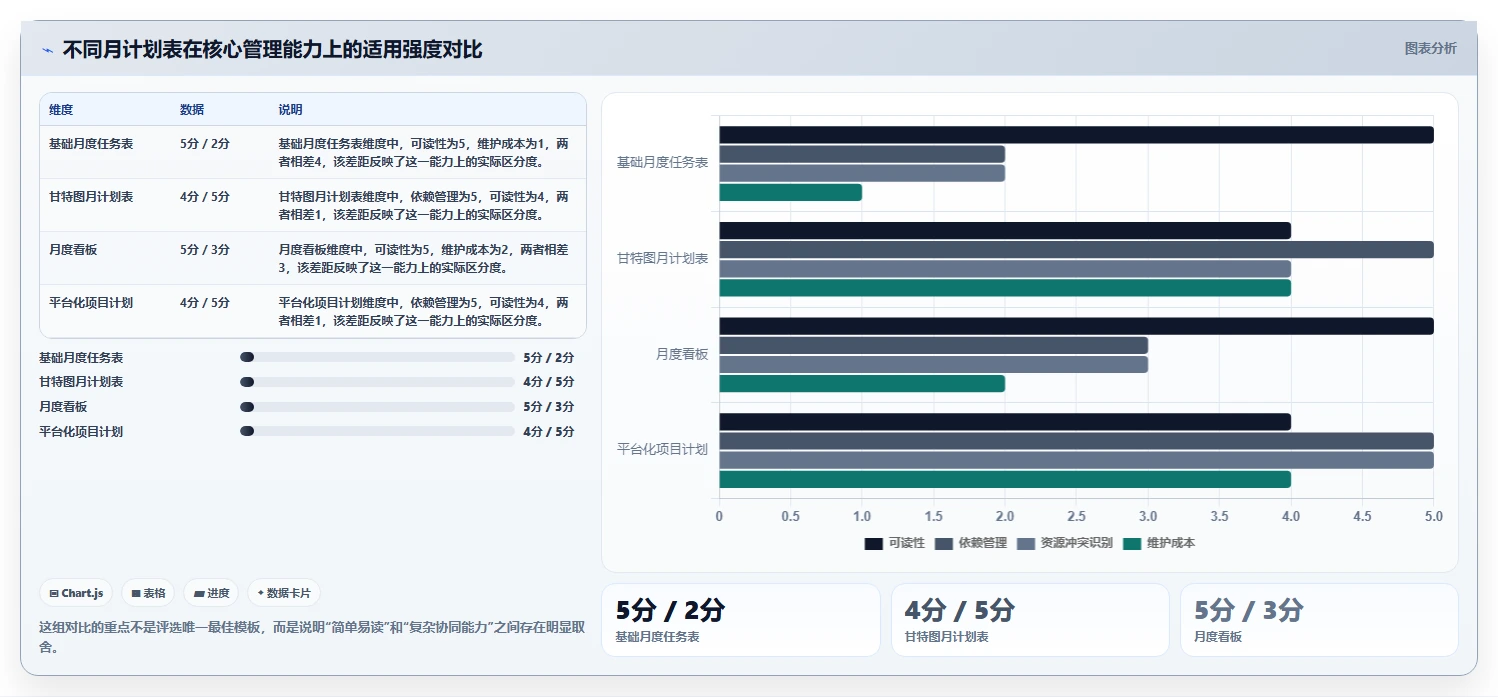Click the Chart.js chip
This screenshot has height=697, width=1498.
point(76,593)
